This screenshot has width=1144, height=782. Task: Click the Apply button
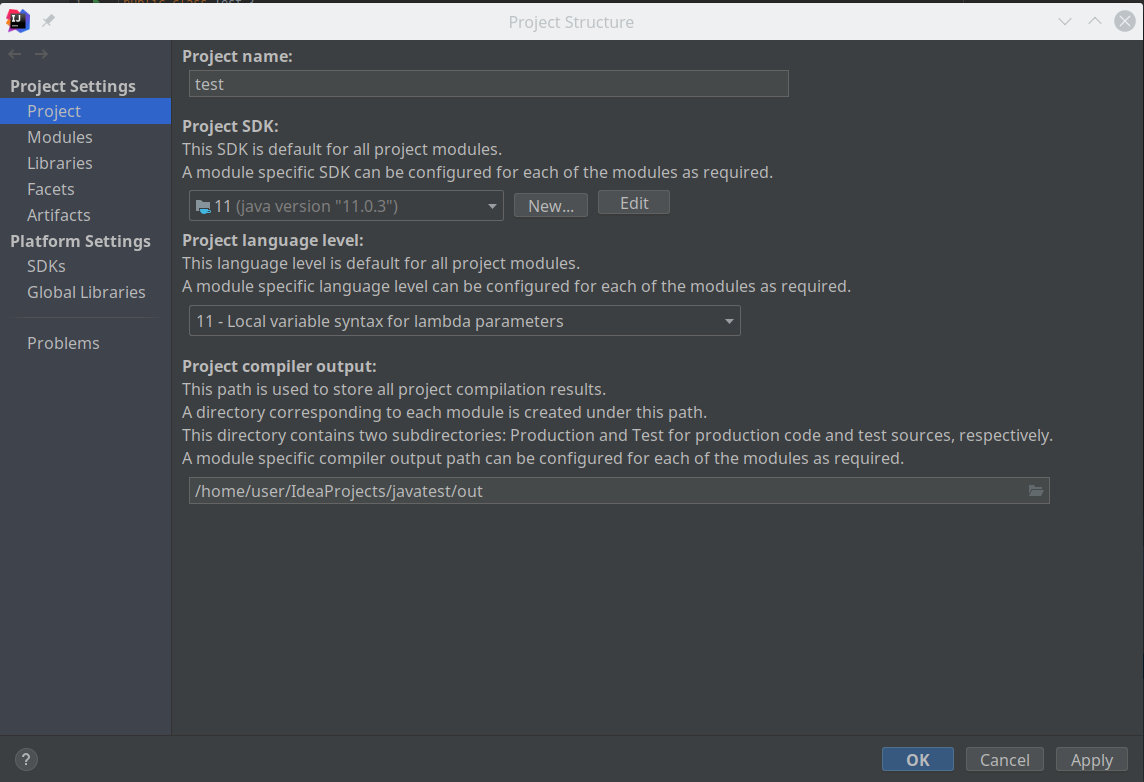pos(1091,759)
